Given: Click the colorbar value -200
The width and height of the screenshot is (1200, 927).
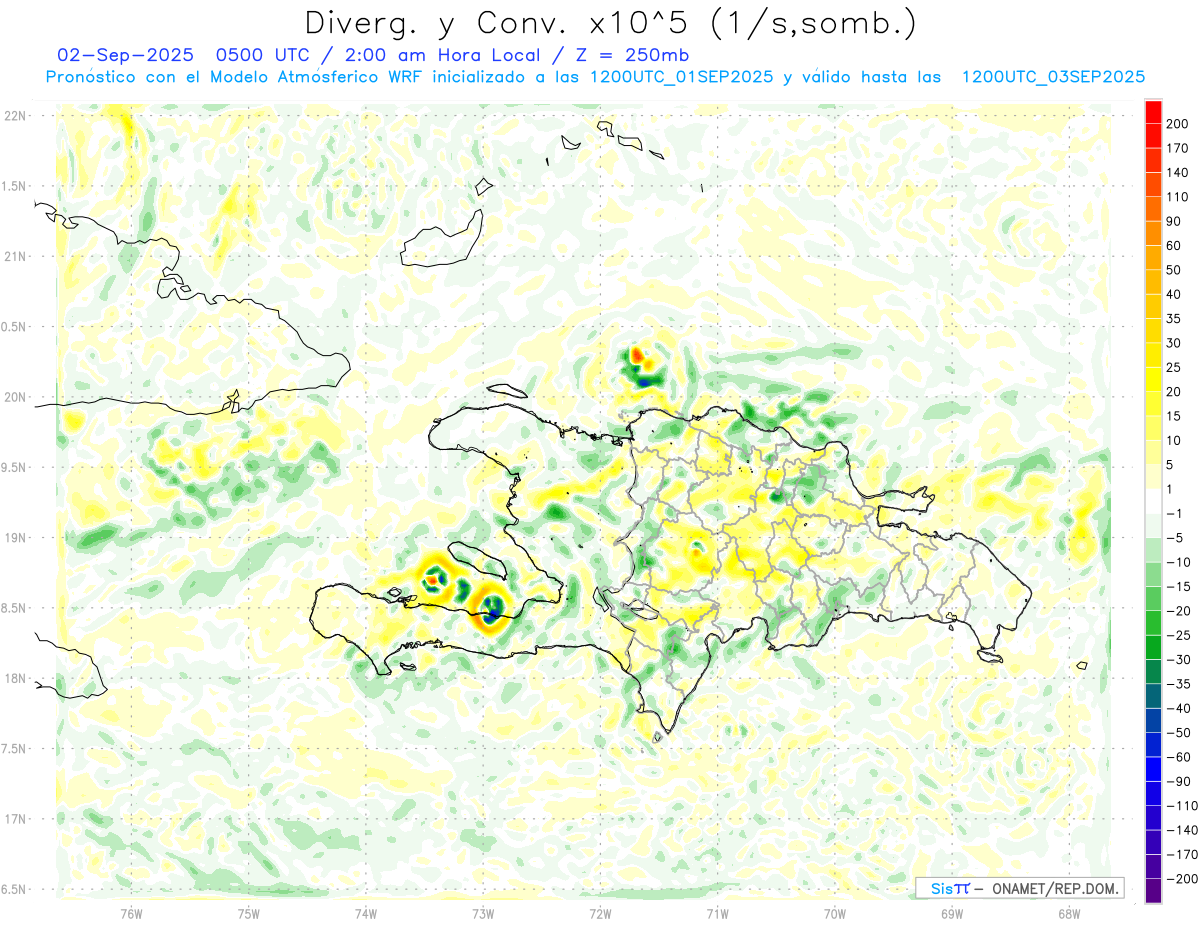Looking at the screenshot, I should point(1181,879).
